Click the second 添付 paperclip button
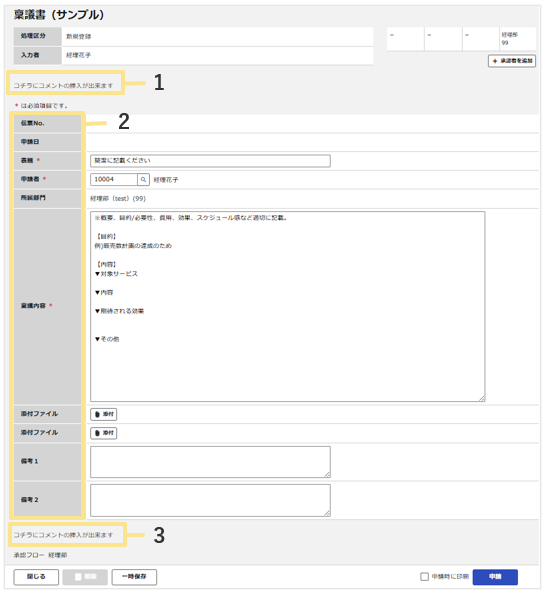This screenshot has height=591, width=544. pos(104,433)
